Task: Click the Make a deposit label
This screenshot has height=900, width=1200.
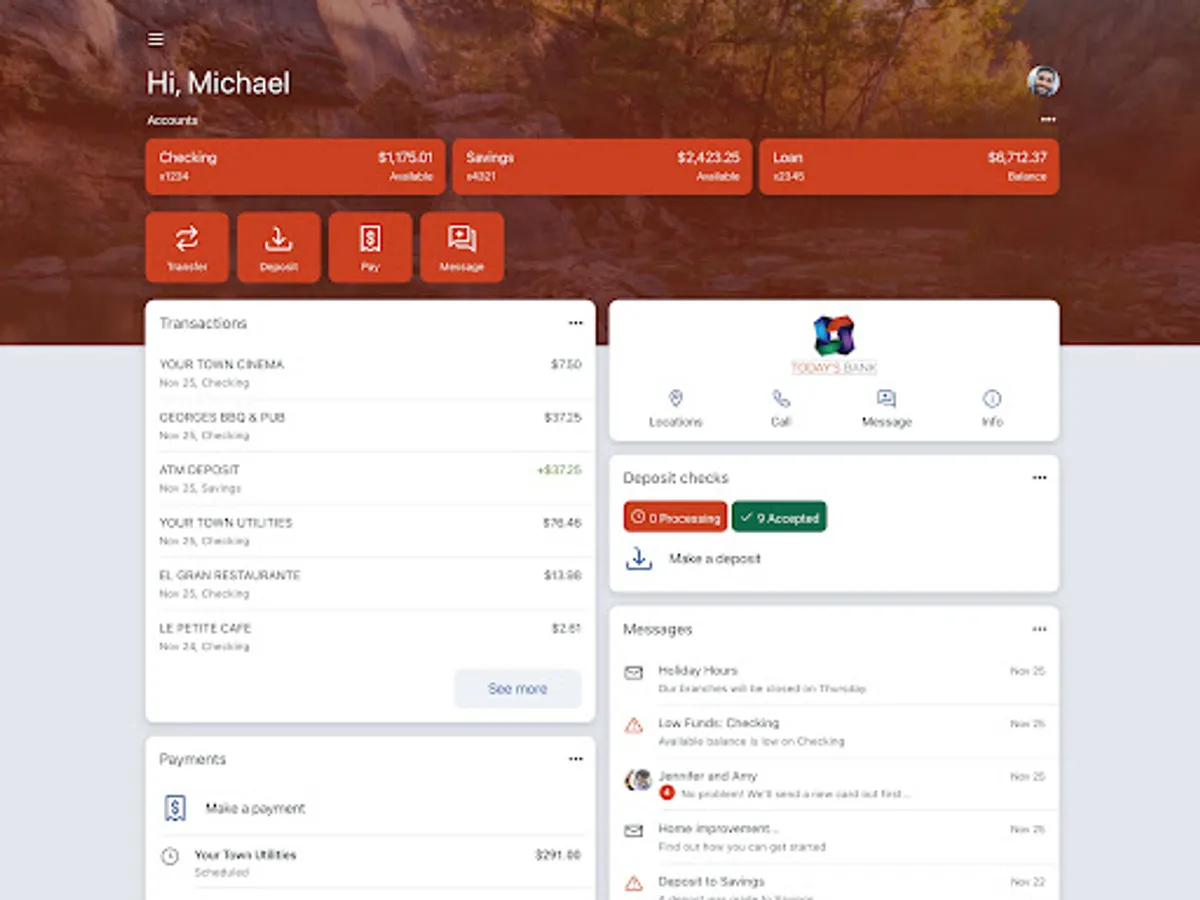Action: coord(715,559)
